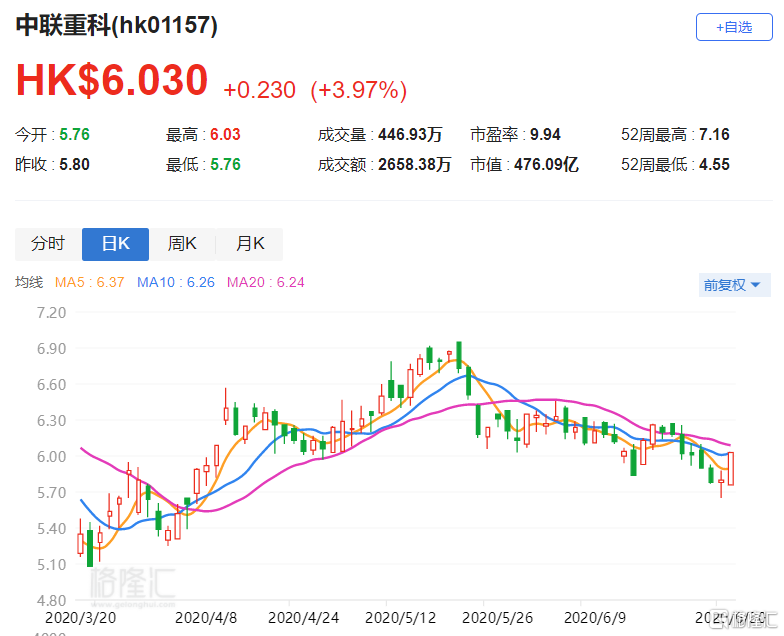Select the 日K chart tab
784x636 pixels.
[x=116, y=244]
